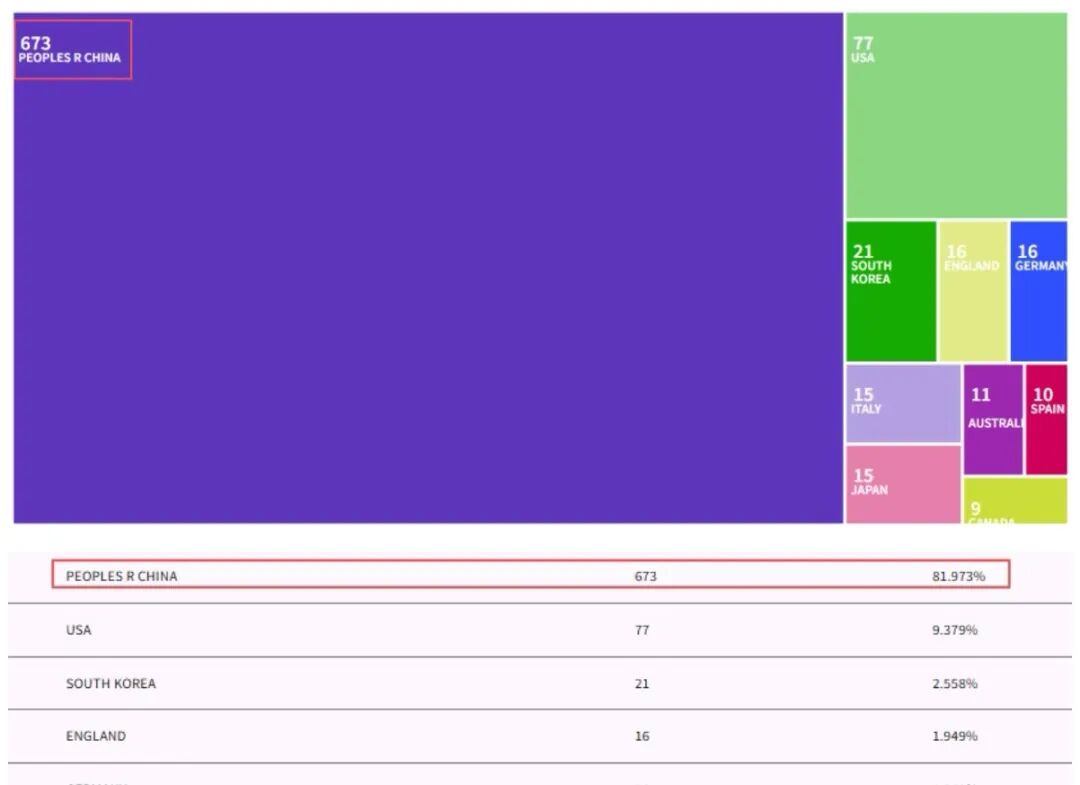Select the light green USA treemap tile
Image resolution: width=1080 pixels, height=785 pixels.
click(956, 116)
